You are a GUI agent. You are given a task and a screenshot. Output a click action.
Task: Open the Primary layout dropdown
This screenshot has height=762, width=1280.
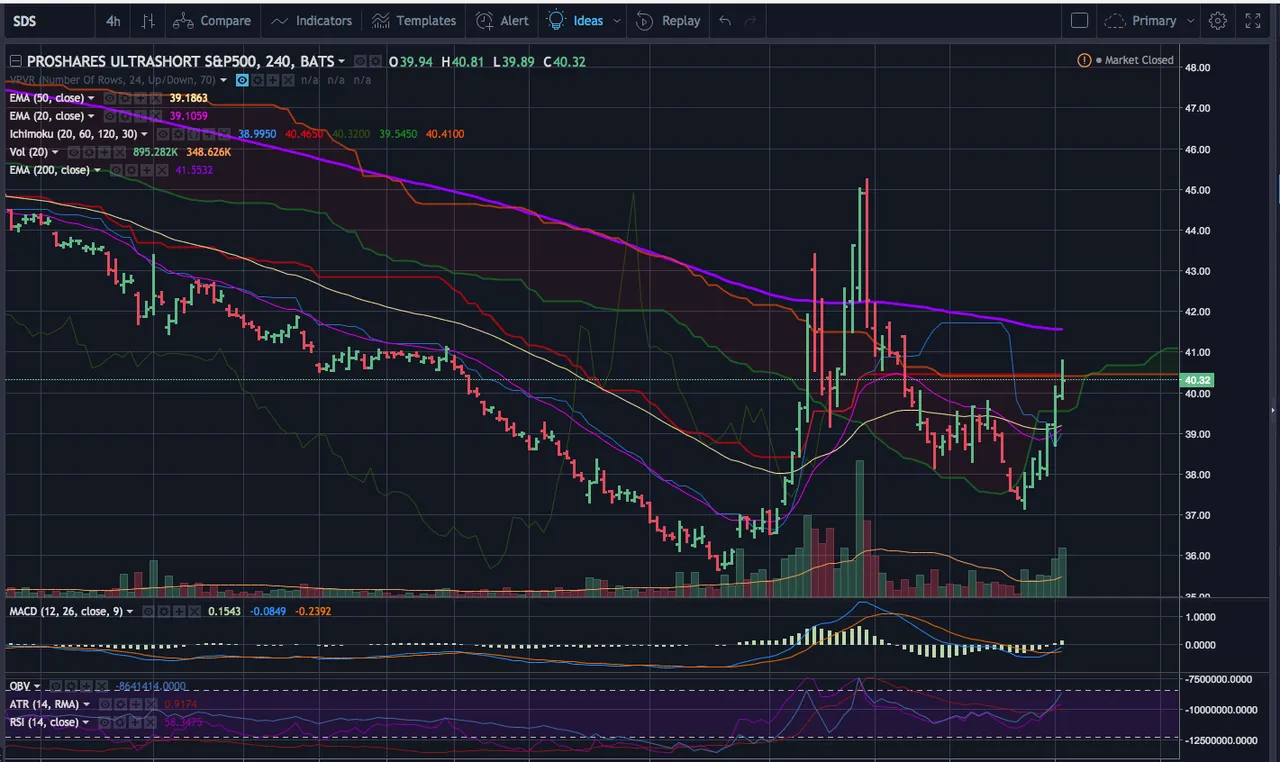tap(1148, 21)
